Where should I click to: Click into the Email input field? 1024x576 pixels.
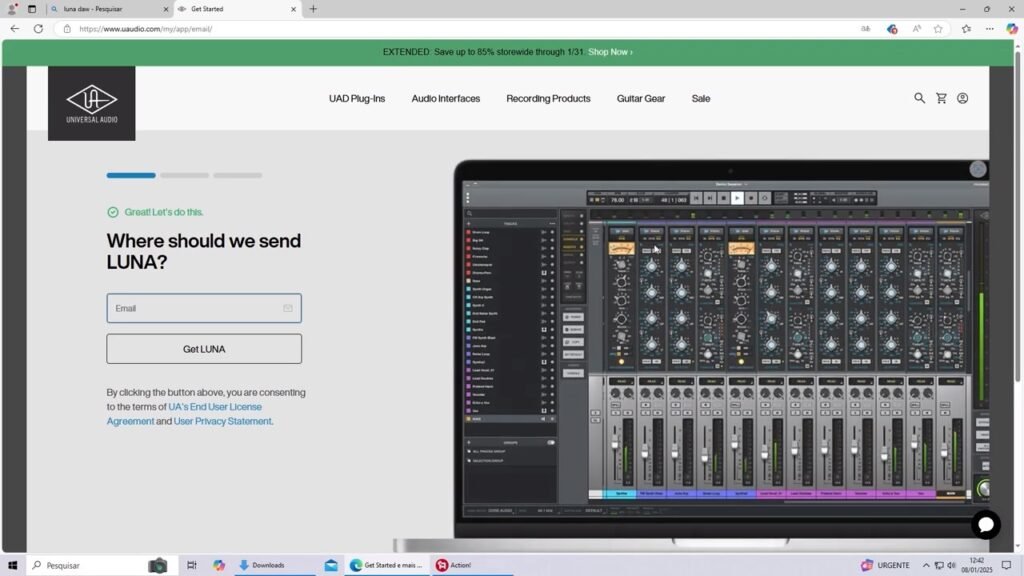(204, 308)
